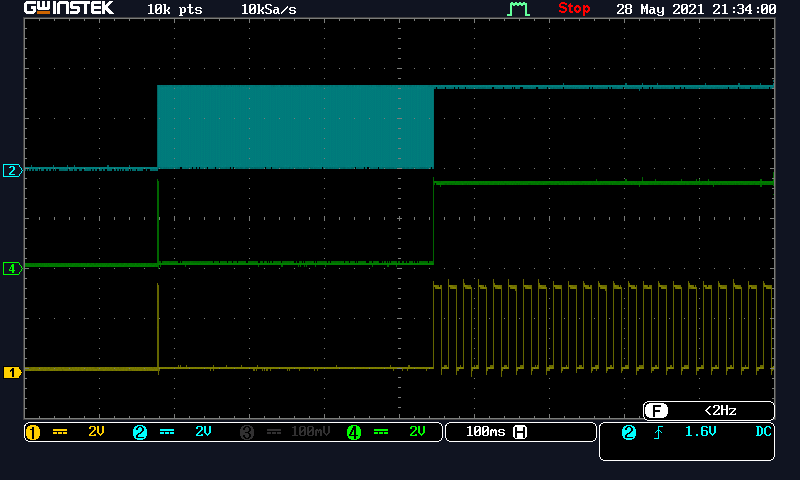The height and width of the screenshot is (480, 800).
Task: Click the channel 3 coupling symbol
Action: [274, 432]
